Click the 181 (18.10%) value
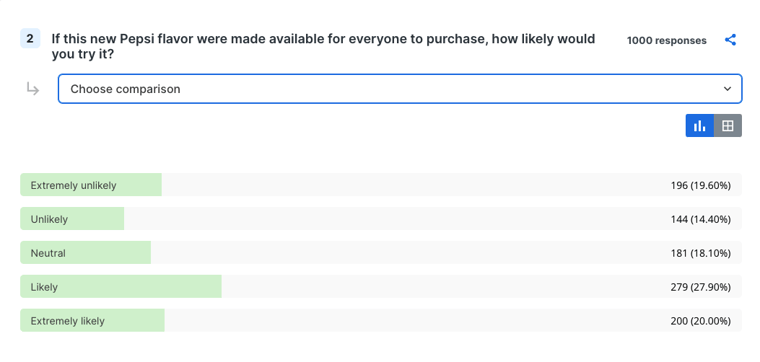760x362 pixels. coord(701,253)
